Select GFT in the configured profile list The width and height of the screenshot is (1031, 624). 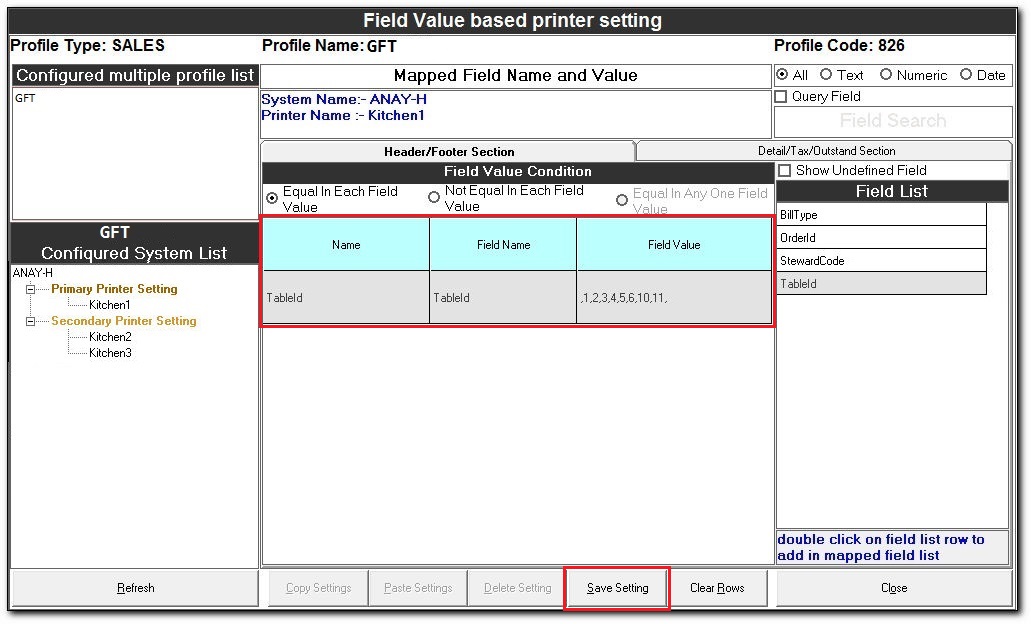point(25,99)
